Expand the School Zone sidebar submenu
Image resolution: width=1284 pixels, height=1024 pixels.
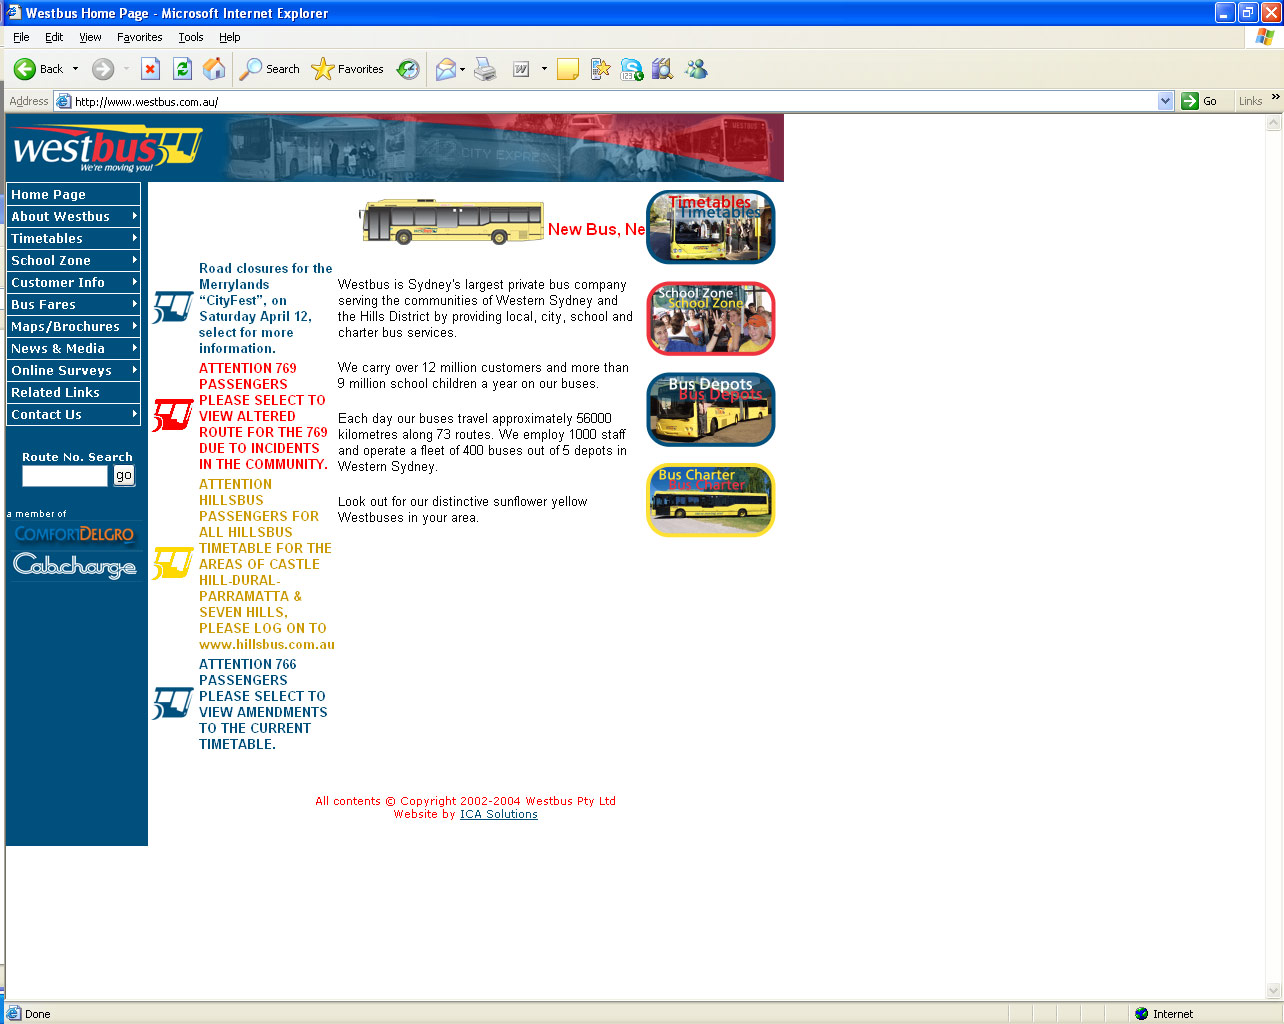click(x=135, y=260)
